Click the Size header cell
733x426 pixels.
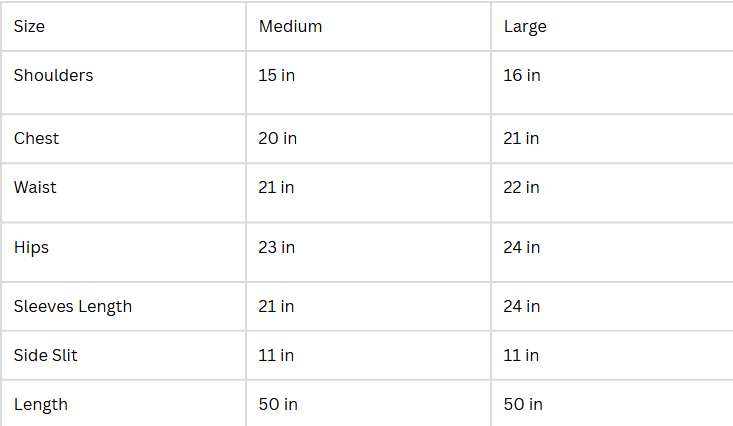[x=29, y=27]
